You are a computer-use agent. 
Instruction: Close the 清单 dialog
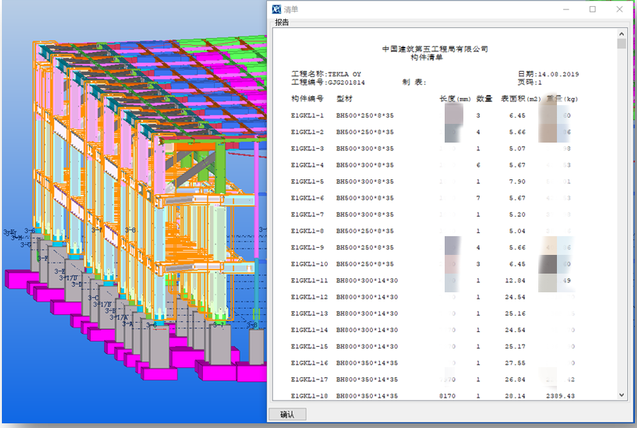pyautogui.click(x=620, y=9)
